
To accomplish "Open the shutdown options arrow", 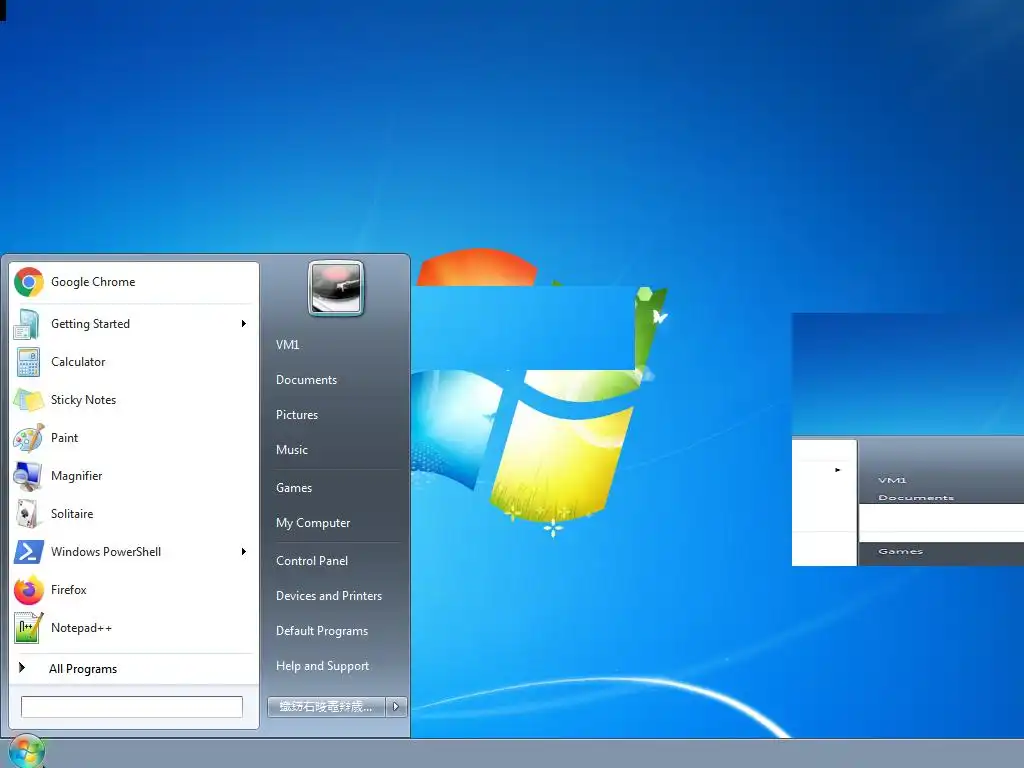I will point(396,707).
